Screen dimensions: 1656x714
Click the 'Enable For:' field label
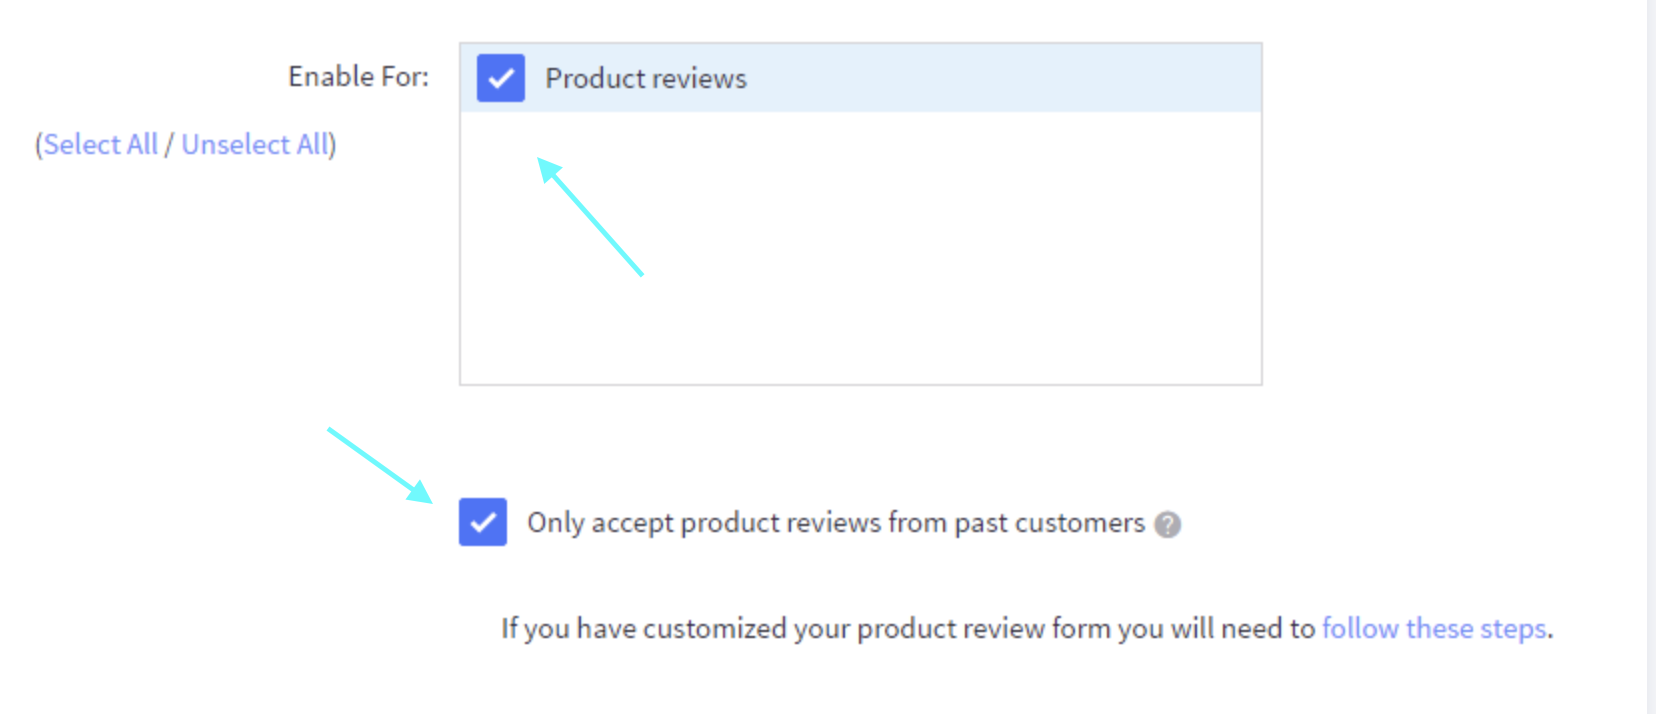[x=358, y=77]
